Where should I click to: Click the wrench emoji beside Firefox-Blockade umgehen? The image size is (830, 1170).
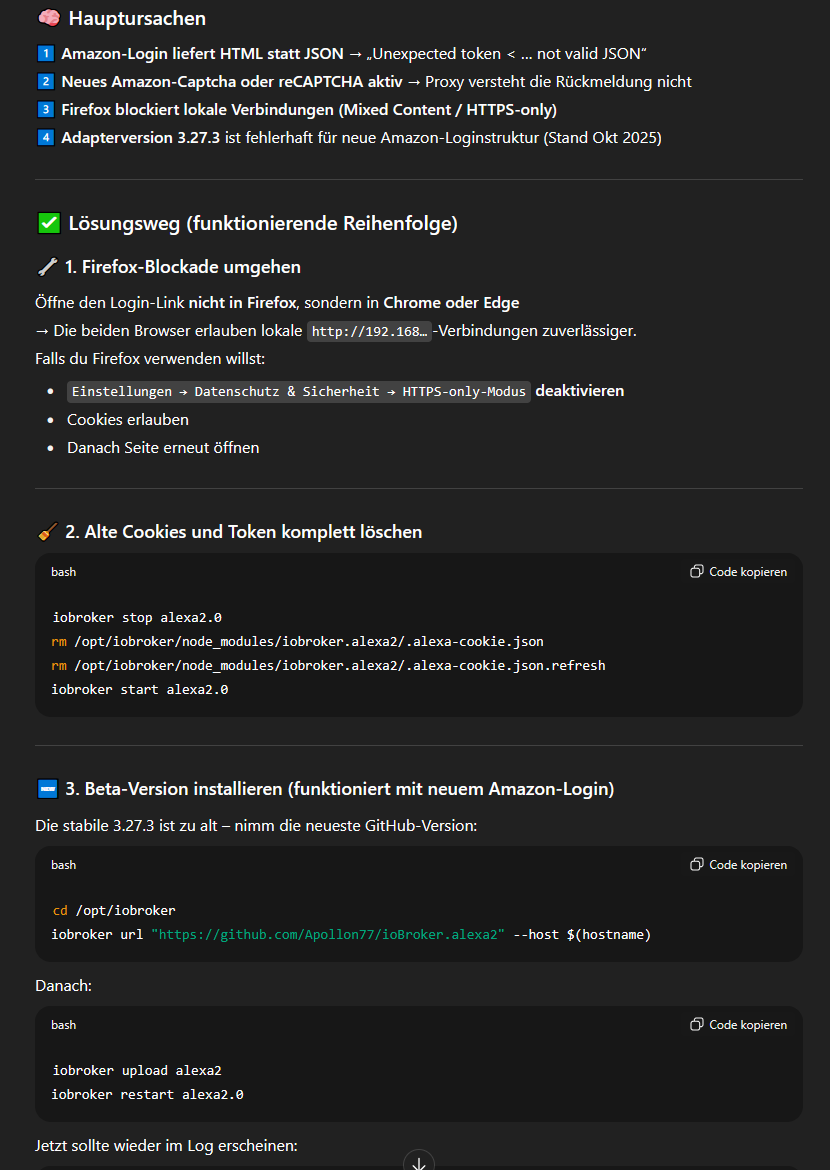47,267
